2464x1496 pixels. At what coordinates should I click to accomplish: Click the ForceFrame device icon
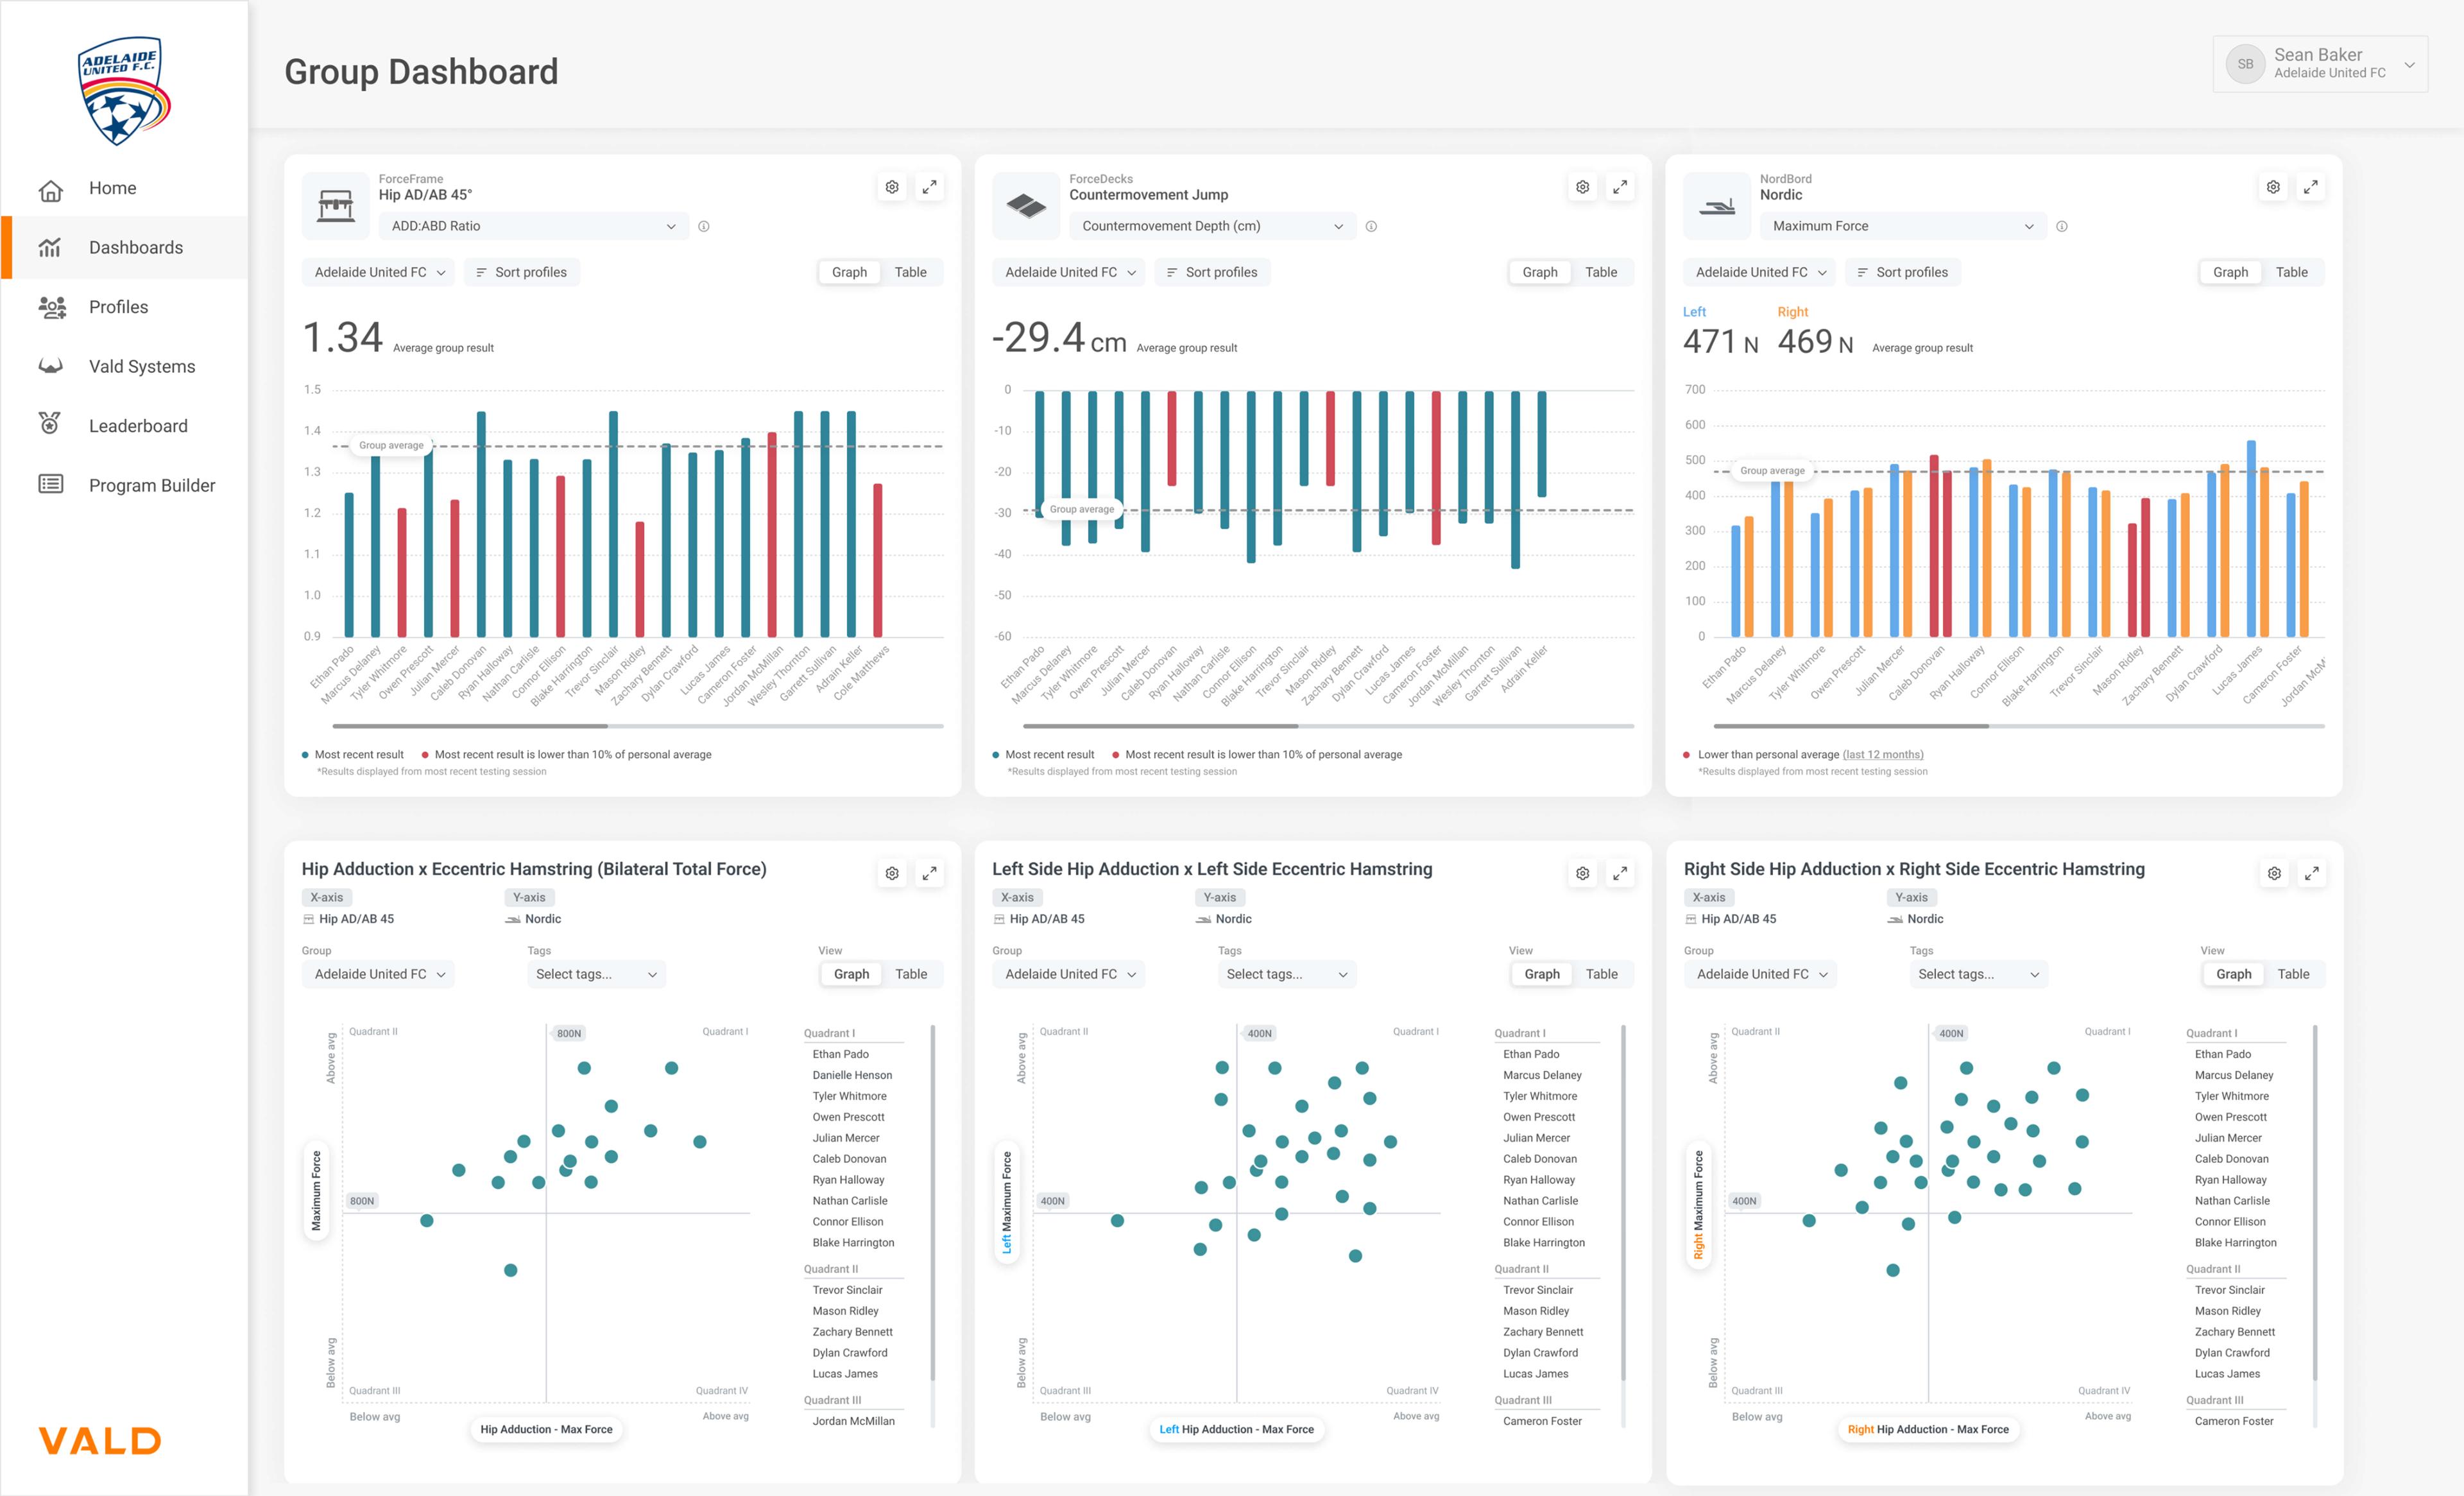(335, 205)
